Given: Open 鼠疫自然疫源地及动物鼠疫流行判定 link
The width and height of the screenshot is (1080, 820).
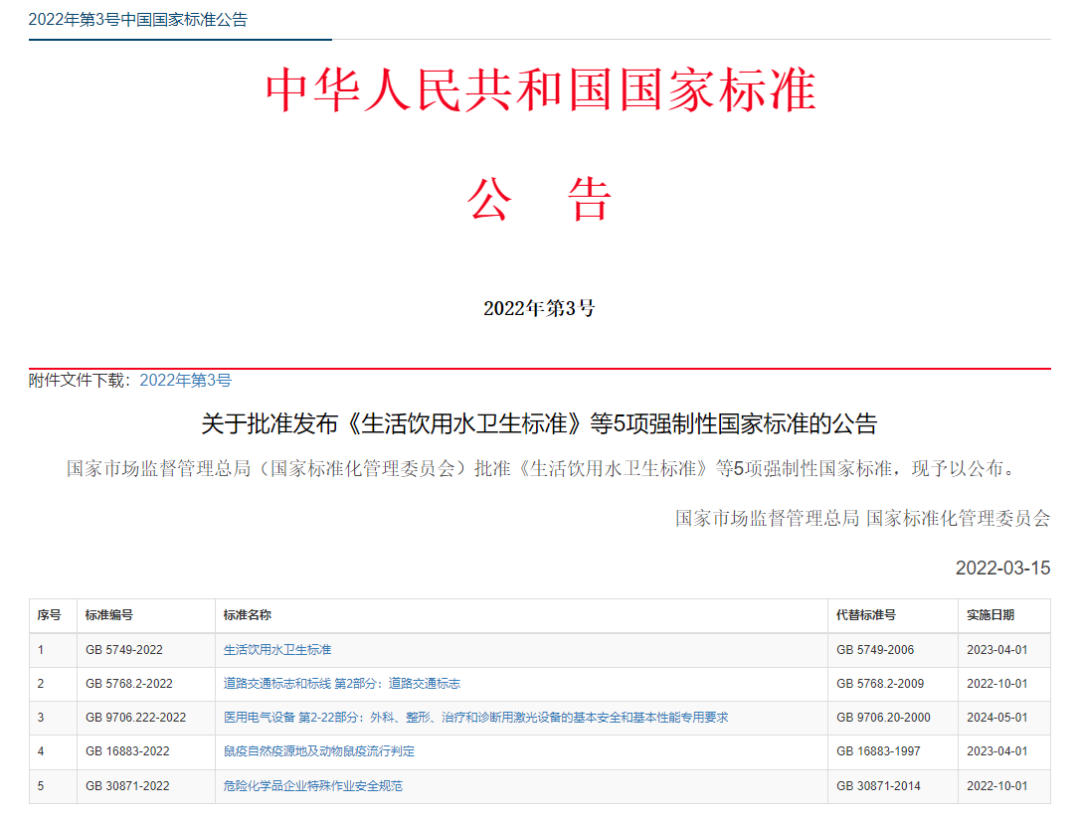Looking at the screenshot, I should pyautogui.click(x=319, y=750).
